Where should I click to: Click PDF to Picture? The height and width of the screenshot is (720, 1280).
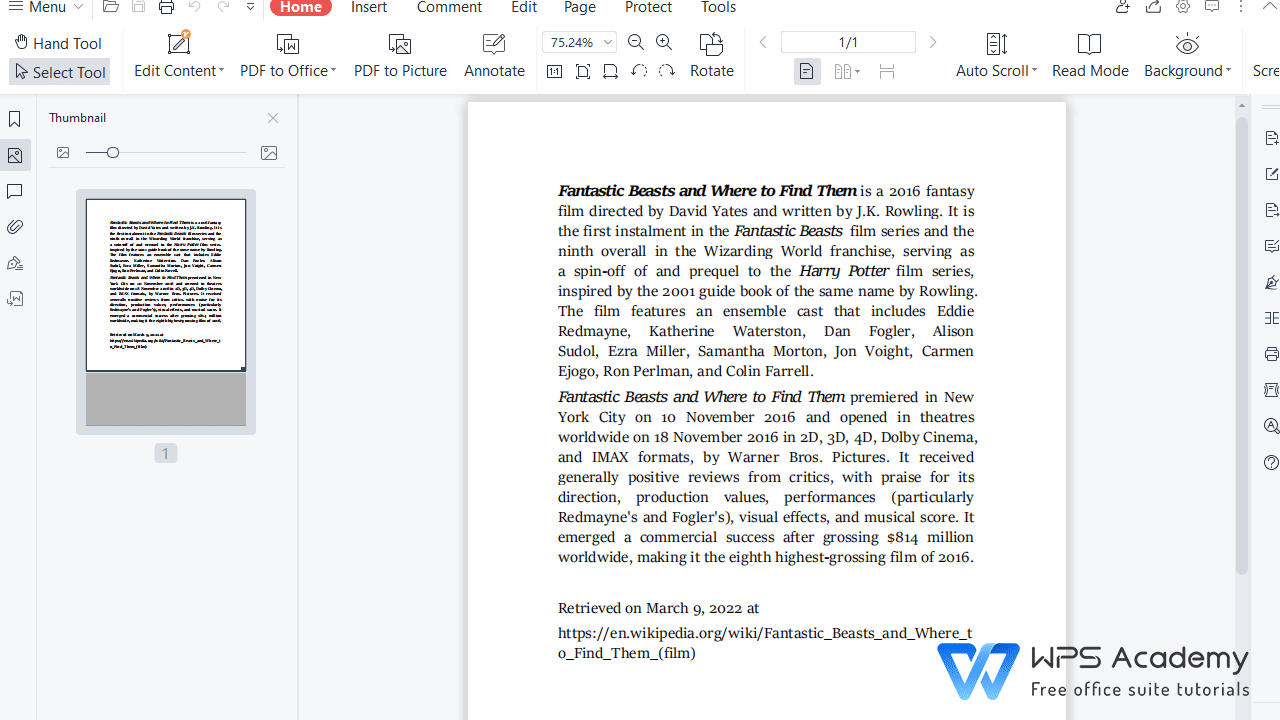tap(400, 56)
